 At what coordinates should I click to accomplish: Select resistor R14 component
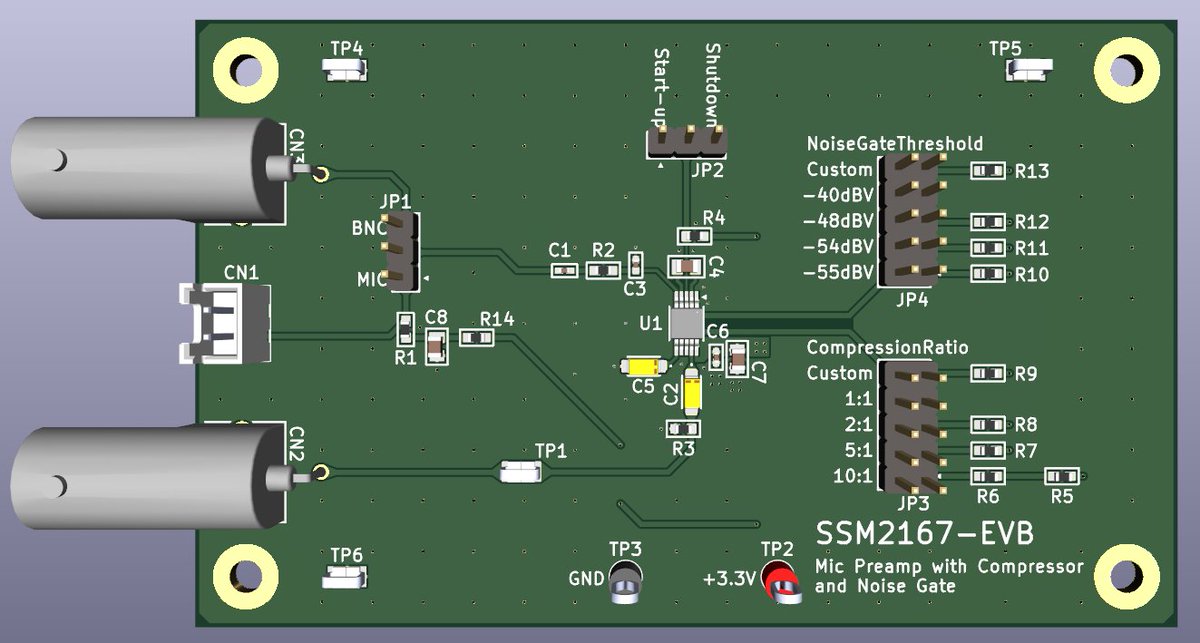pos(476,338)
